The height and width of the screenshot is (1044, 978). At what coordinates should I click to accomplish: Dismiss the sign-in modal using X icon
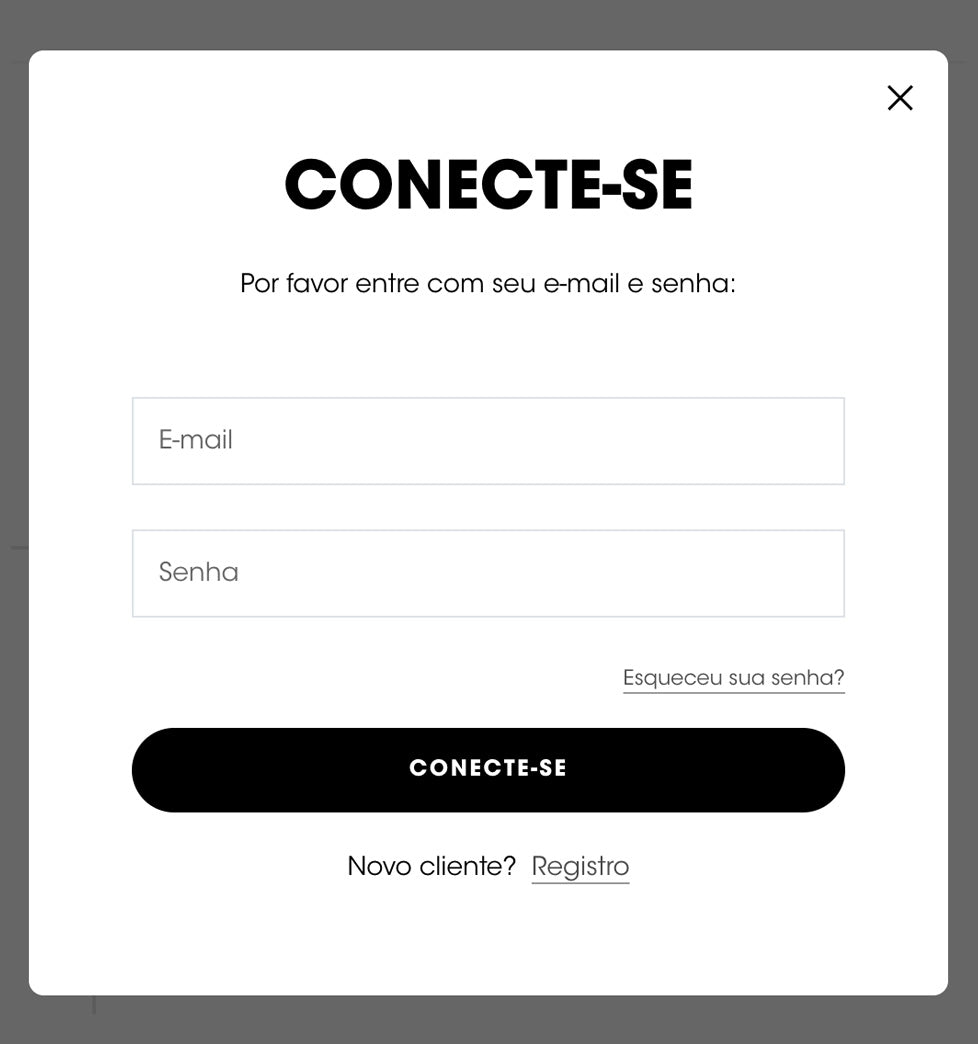coord(900,98)
